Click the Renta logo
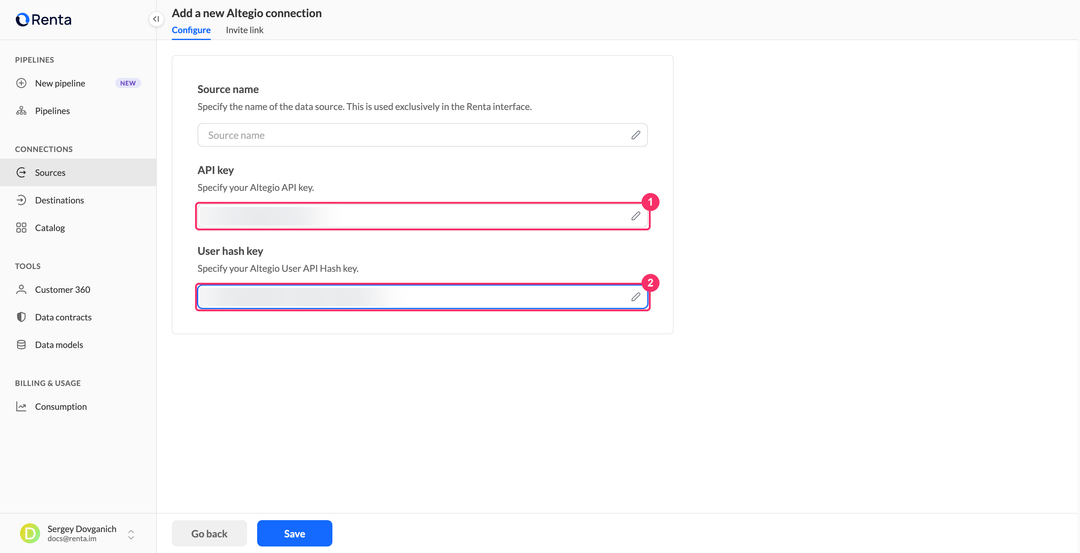The height and width of the screenshot is (553, 1080). click(43, 20)
